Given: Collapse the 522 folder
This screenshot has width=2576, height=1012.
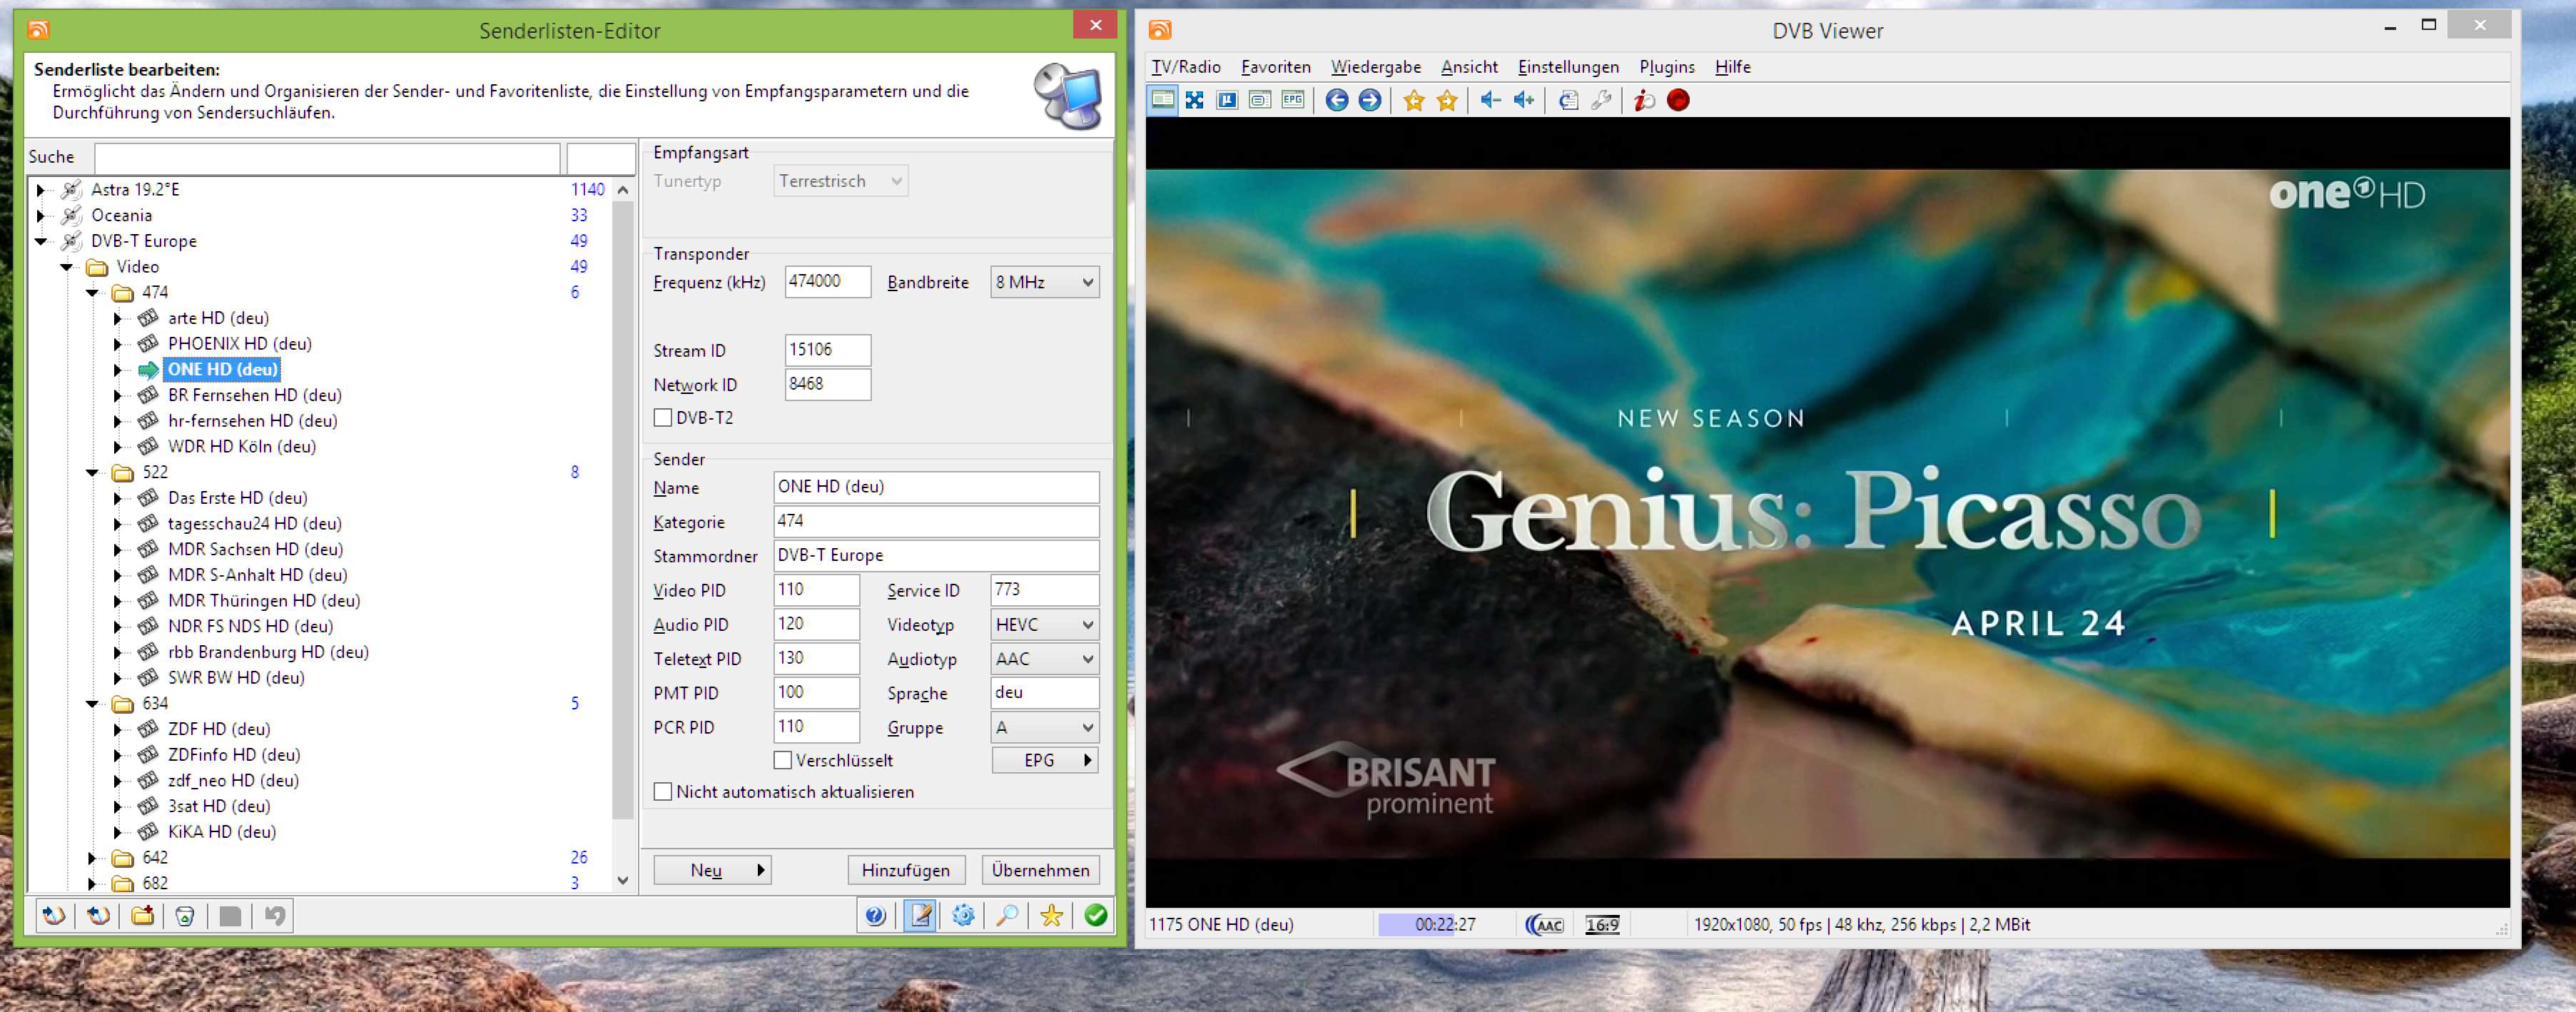Looking at the screenshot, I should coord(92,473).
